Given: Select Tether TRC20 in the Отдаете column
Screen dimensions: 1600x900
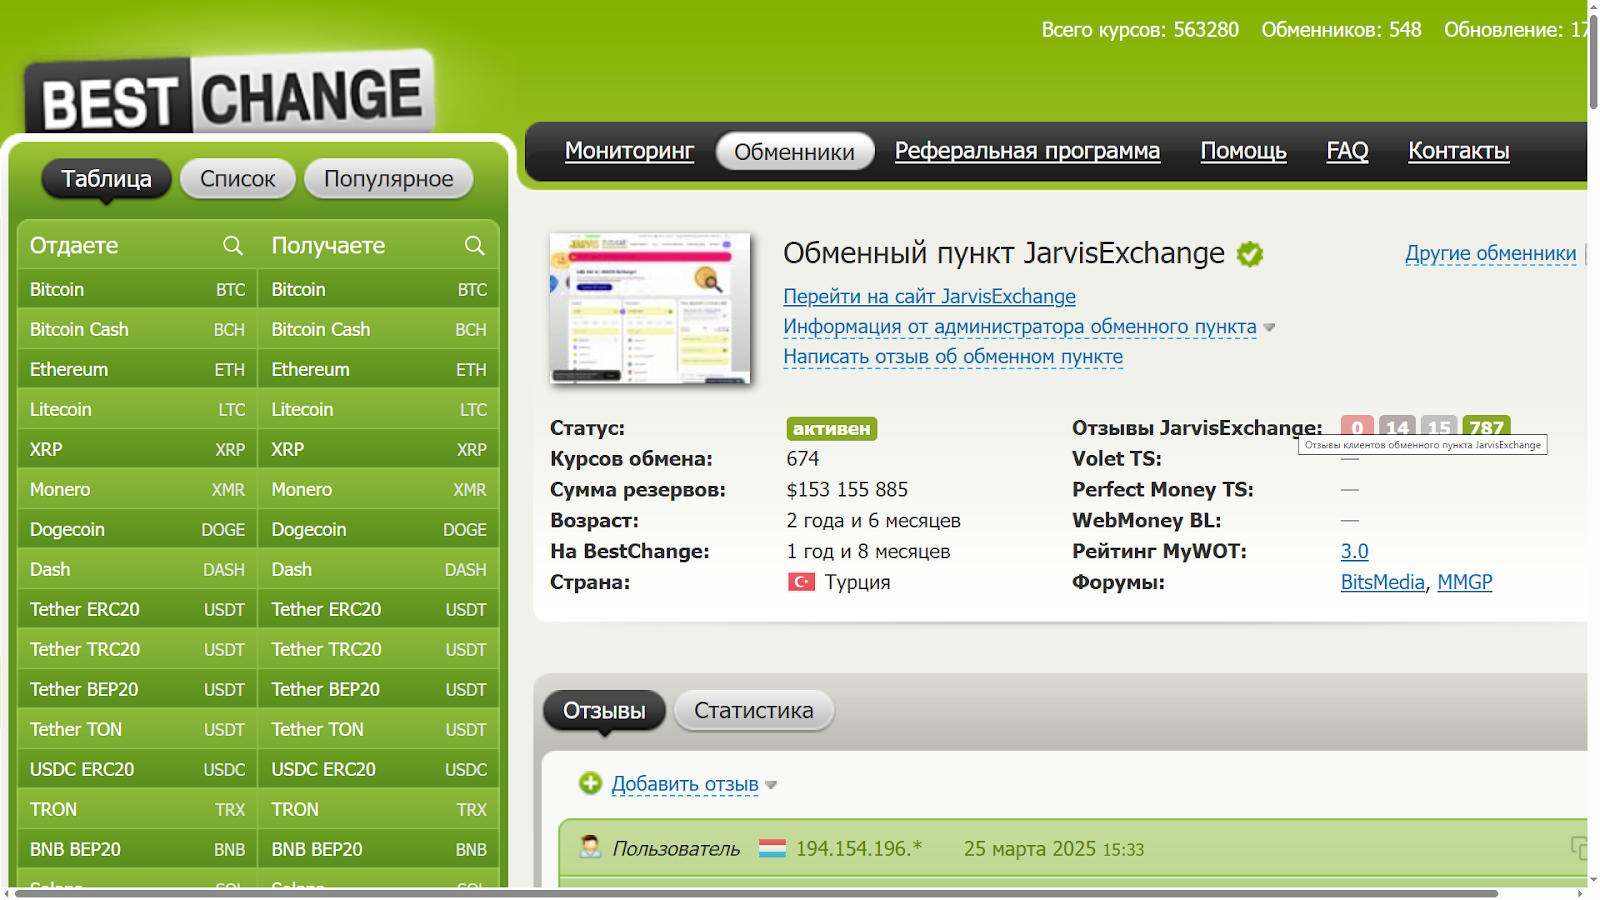Looking at the screenshot, I should (x=137, y=649).
